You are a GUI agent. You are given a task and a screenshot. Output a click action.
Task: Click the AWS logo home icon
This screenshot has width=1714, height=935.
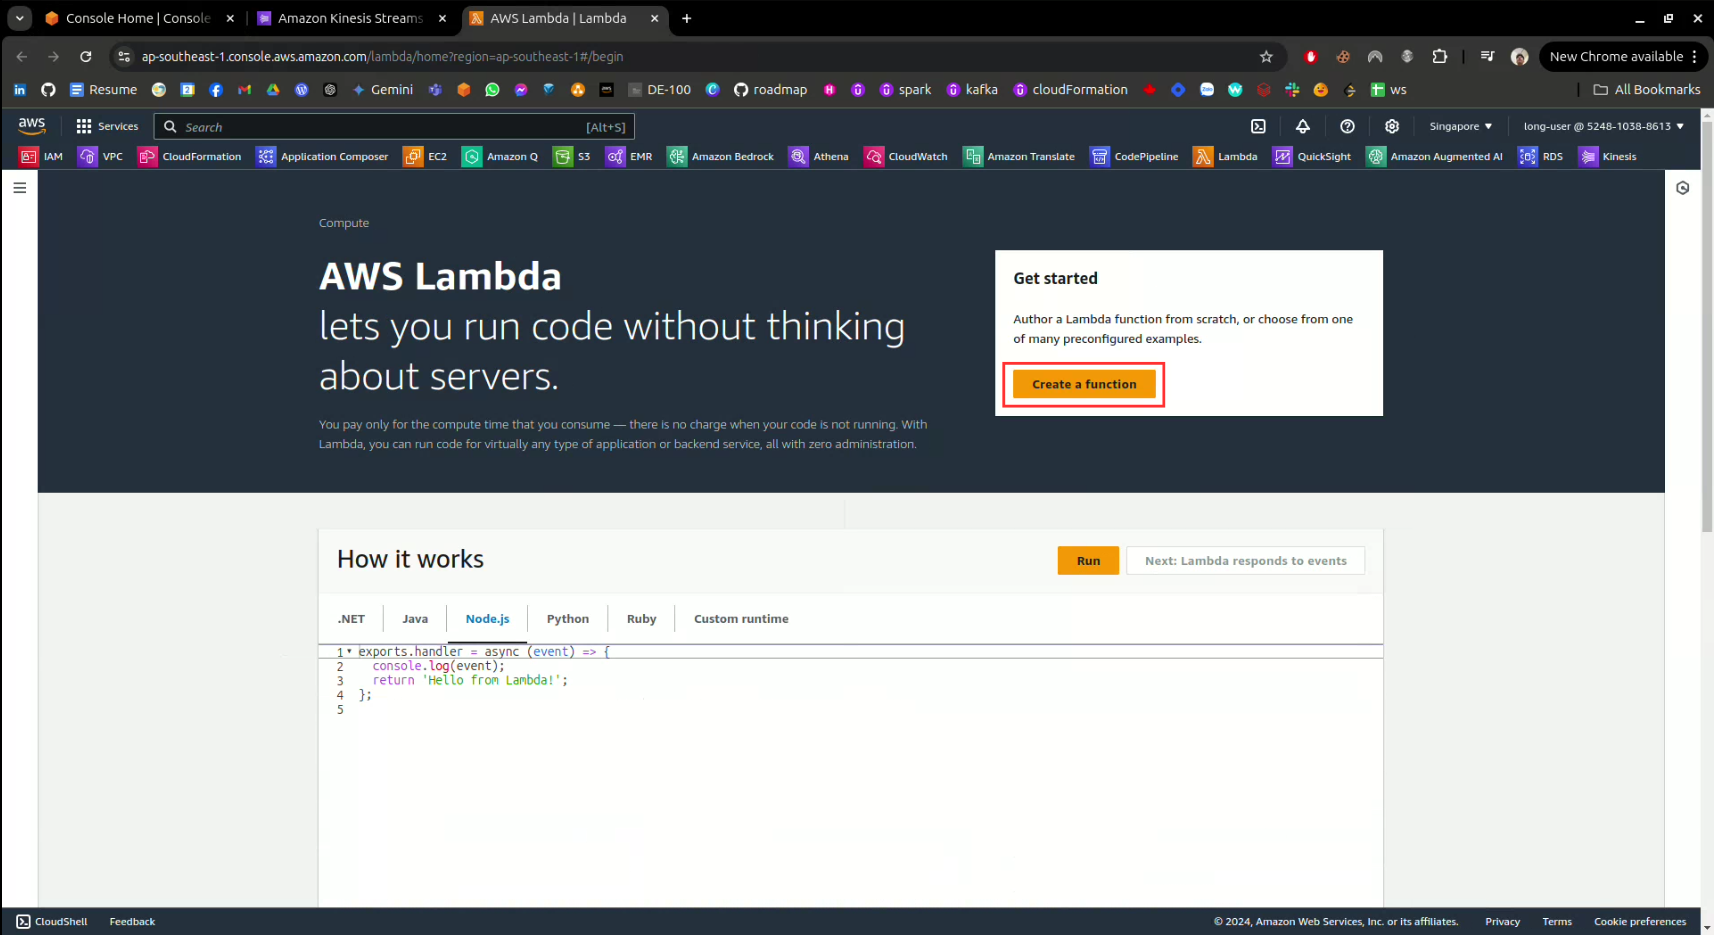[32, 125]
